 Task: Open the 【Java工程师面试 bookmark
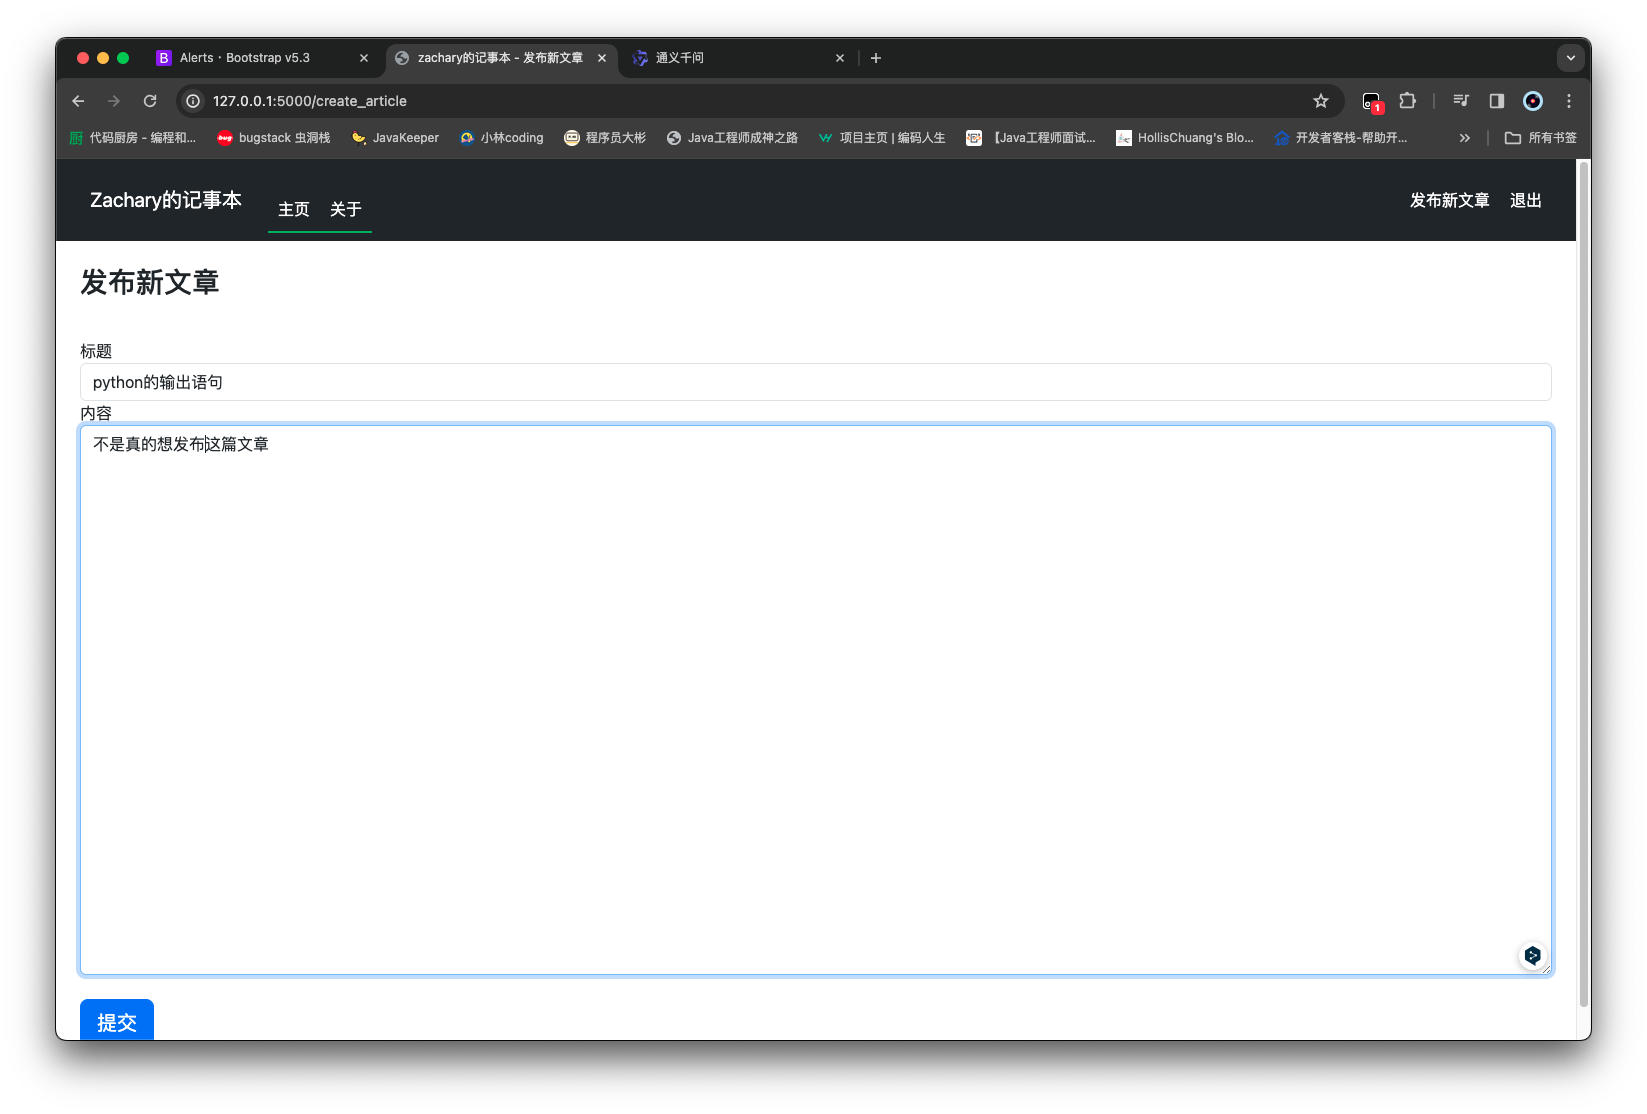pos(1031,138)
